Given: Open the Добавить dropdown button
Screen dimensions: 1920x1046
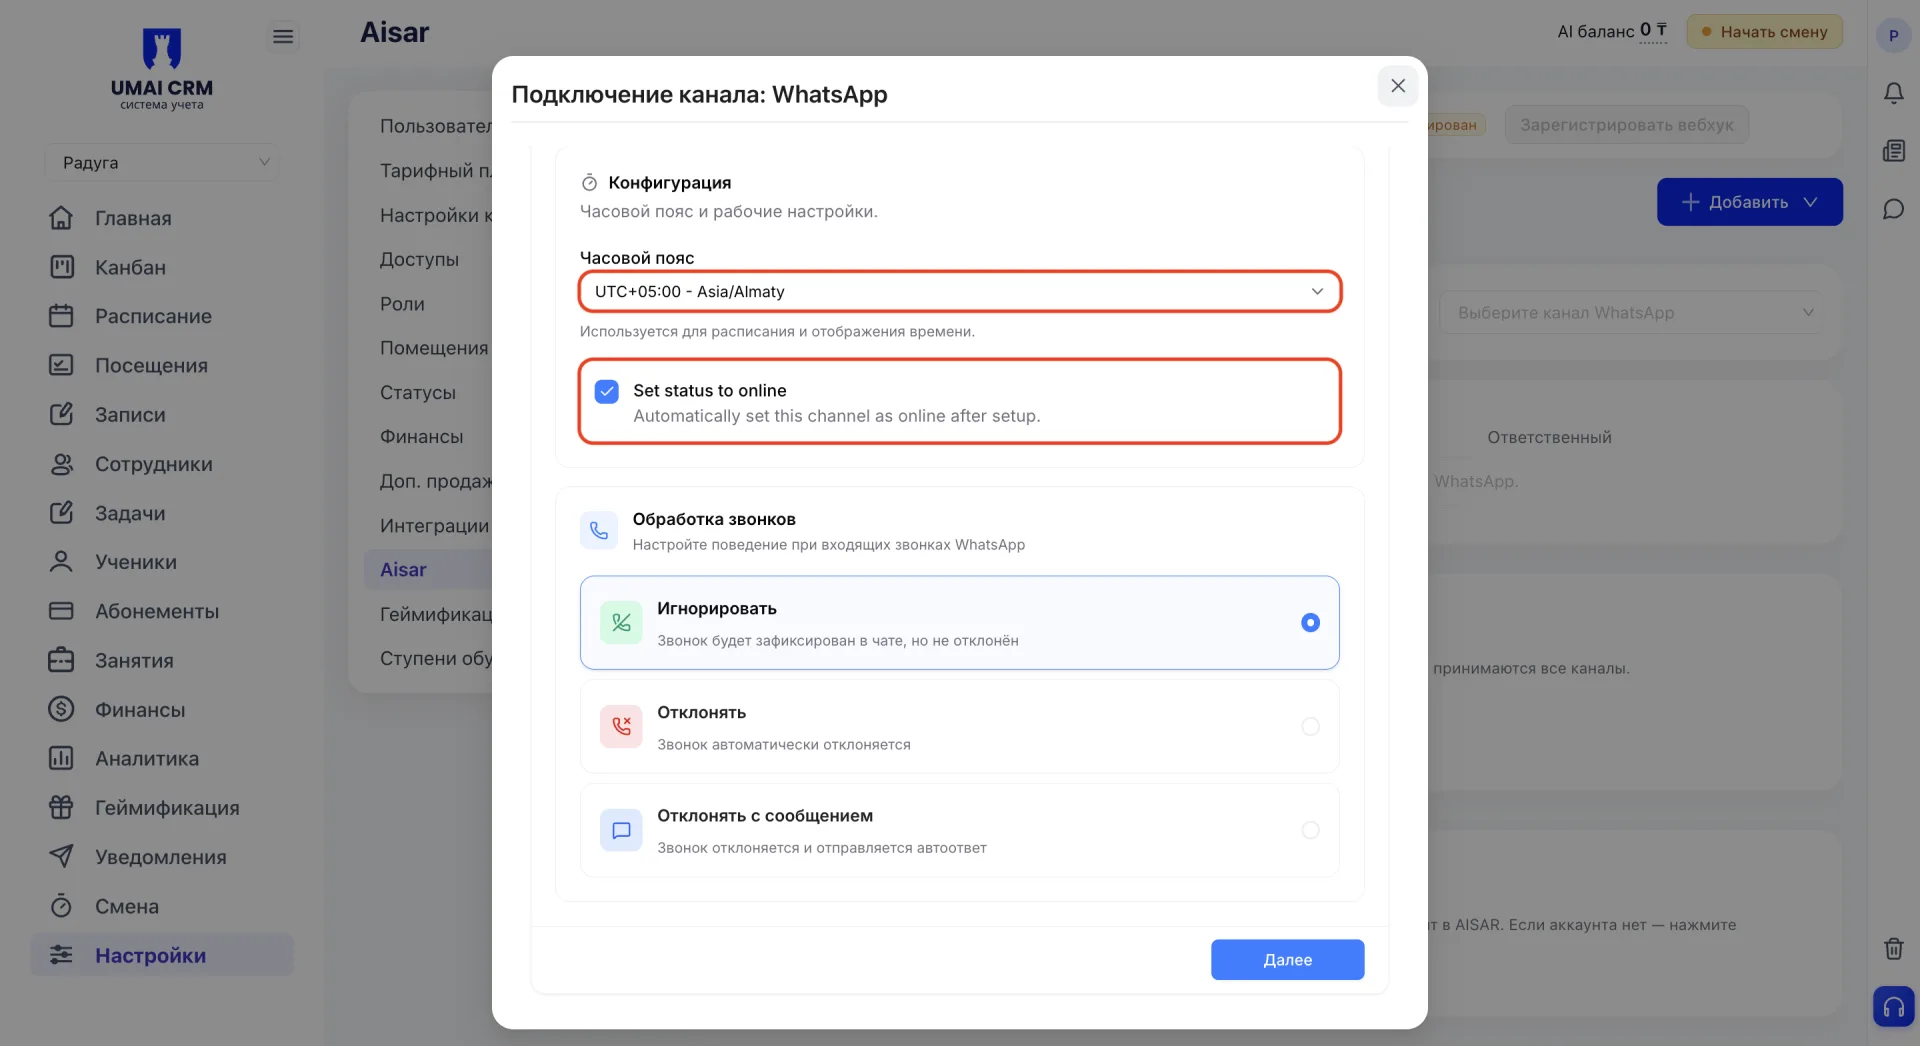Looking at the screenshot, I should point(1749,202).
